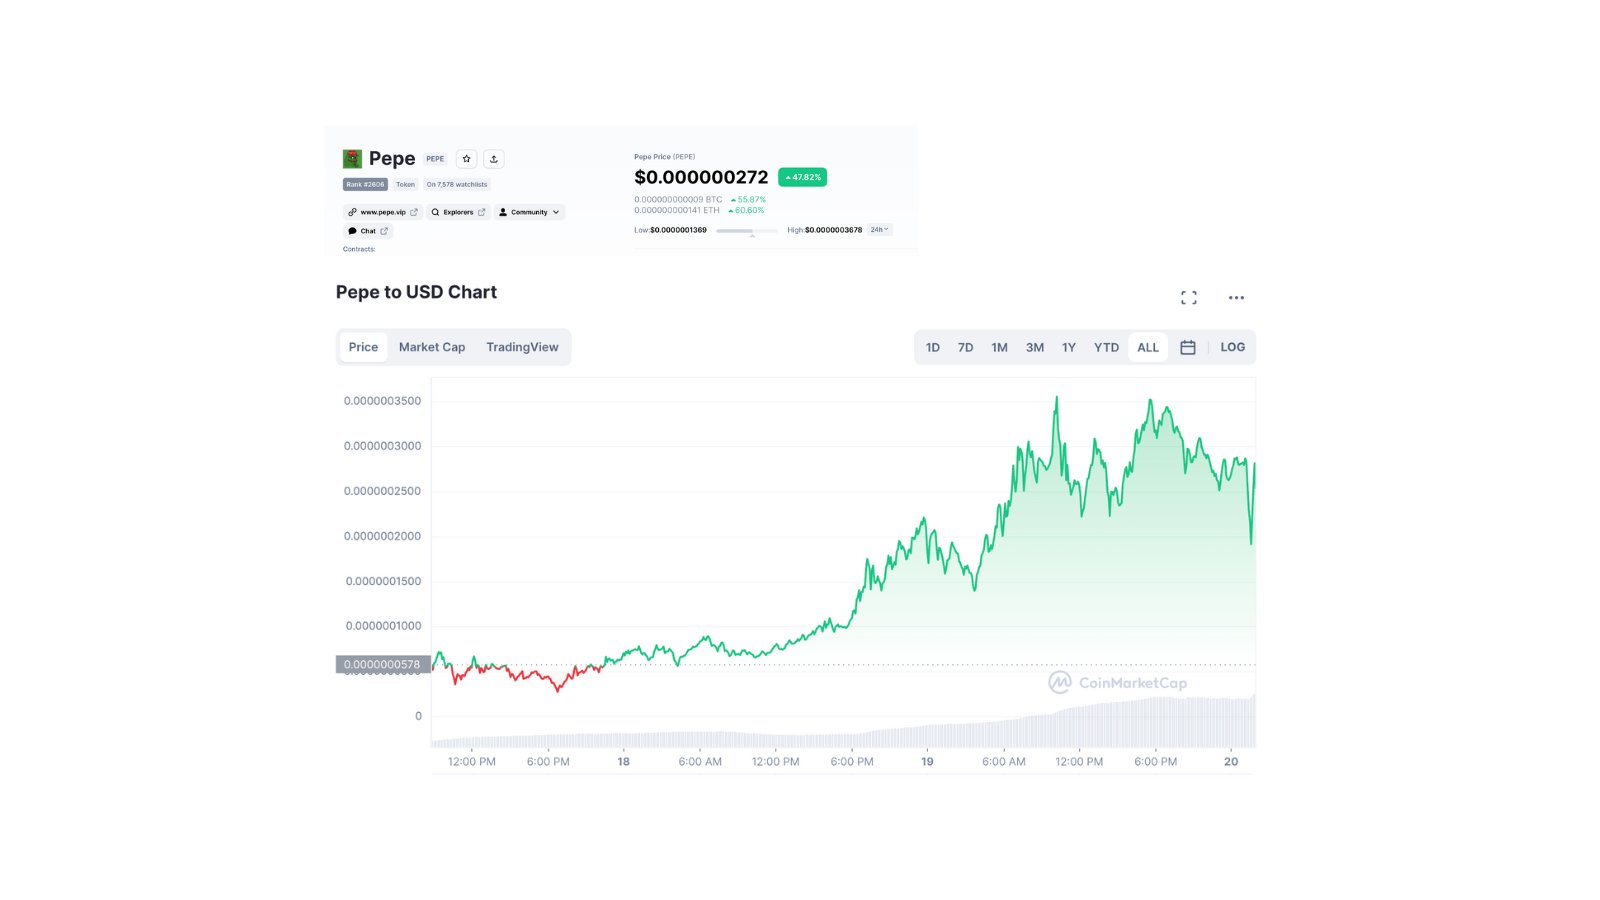This screenshot has width=1600, height=900.
Task: Open fullscreen chart view icon
Action: (1189, 298)
